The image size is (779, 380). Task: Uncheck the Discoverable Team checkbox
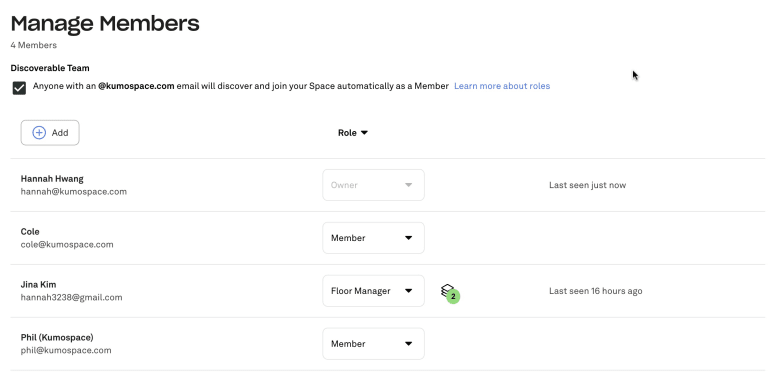19,88
